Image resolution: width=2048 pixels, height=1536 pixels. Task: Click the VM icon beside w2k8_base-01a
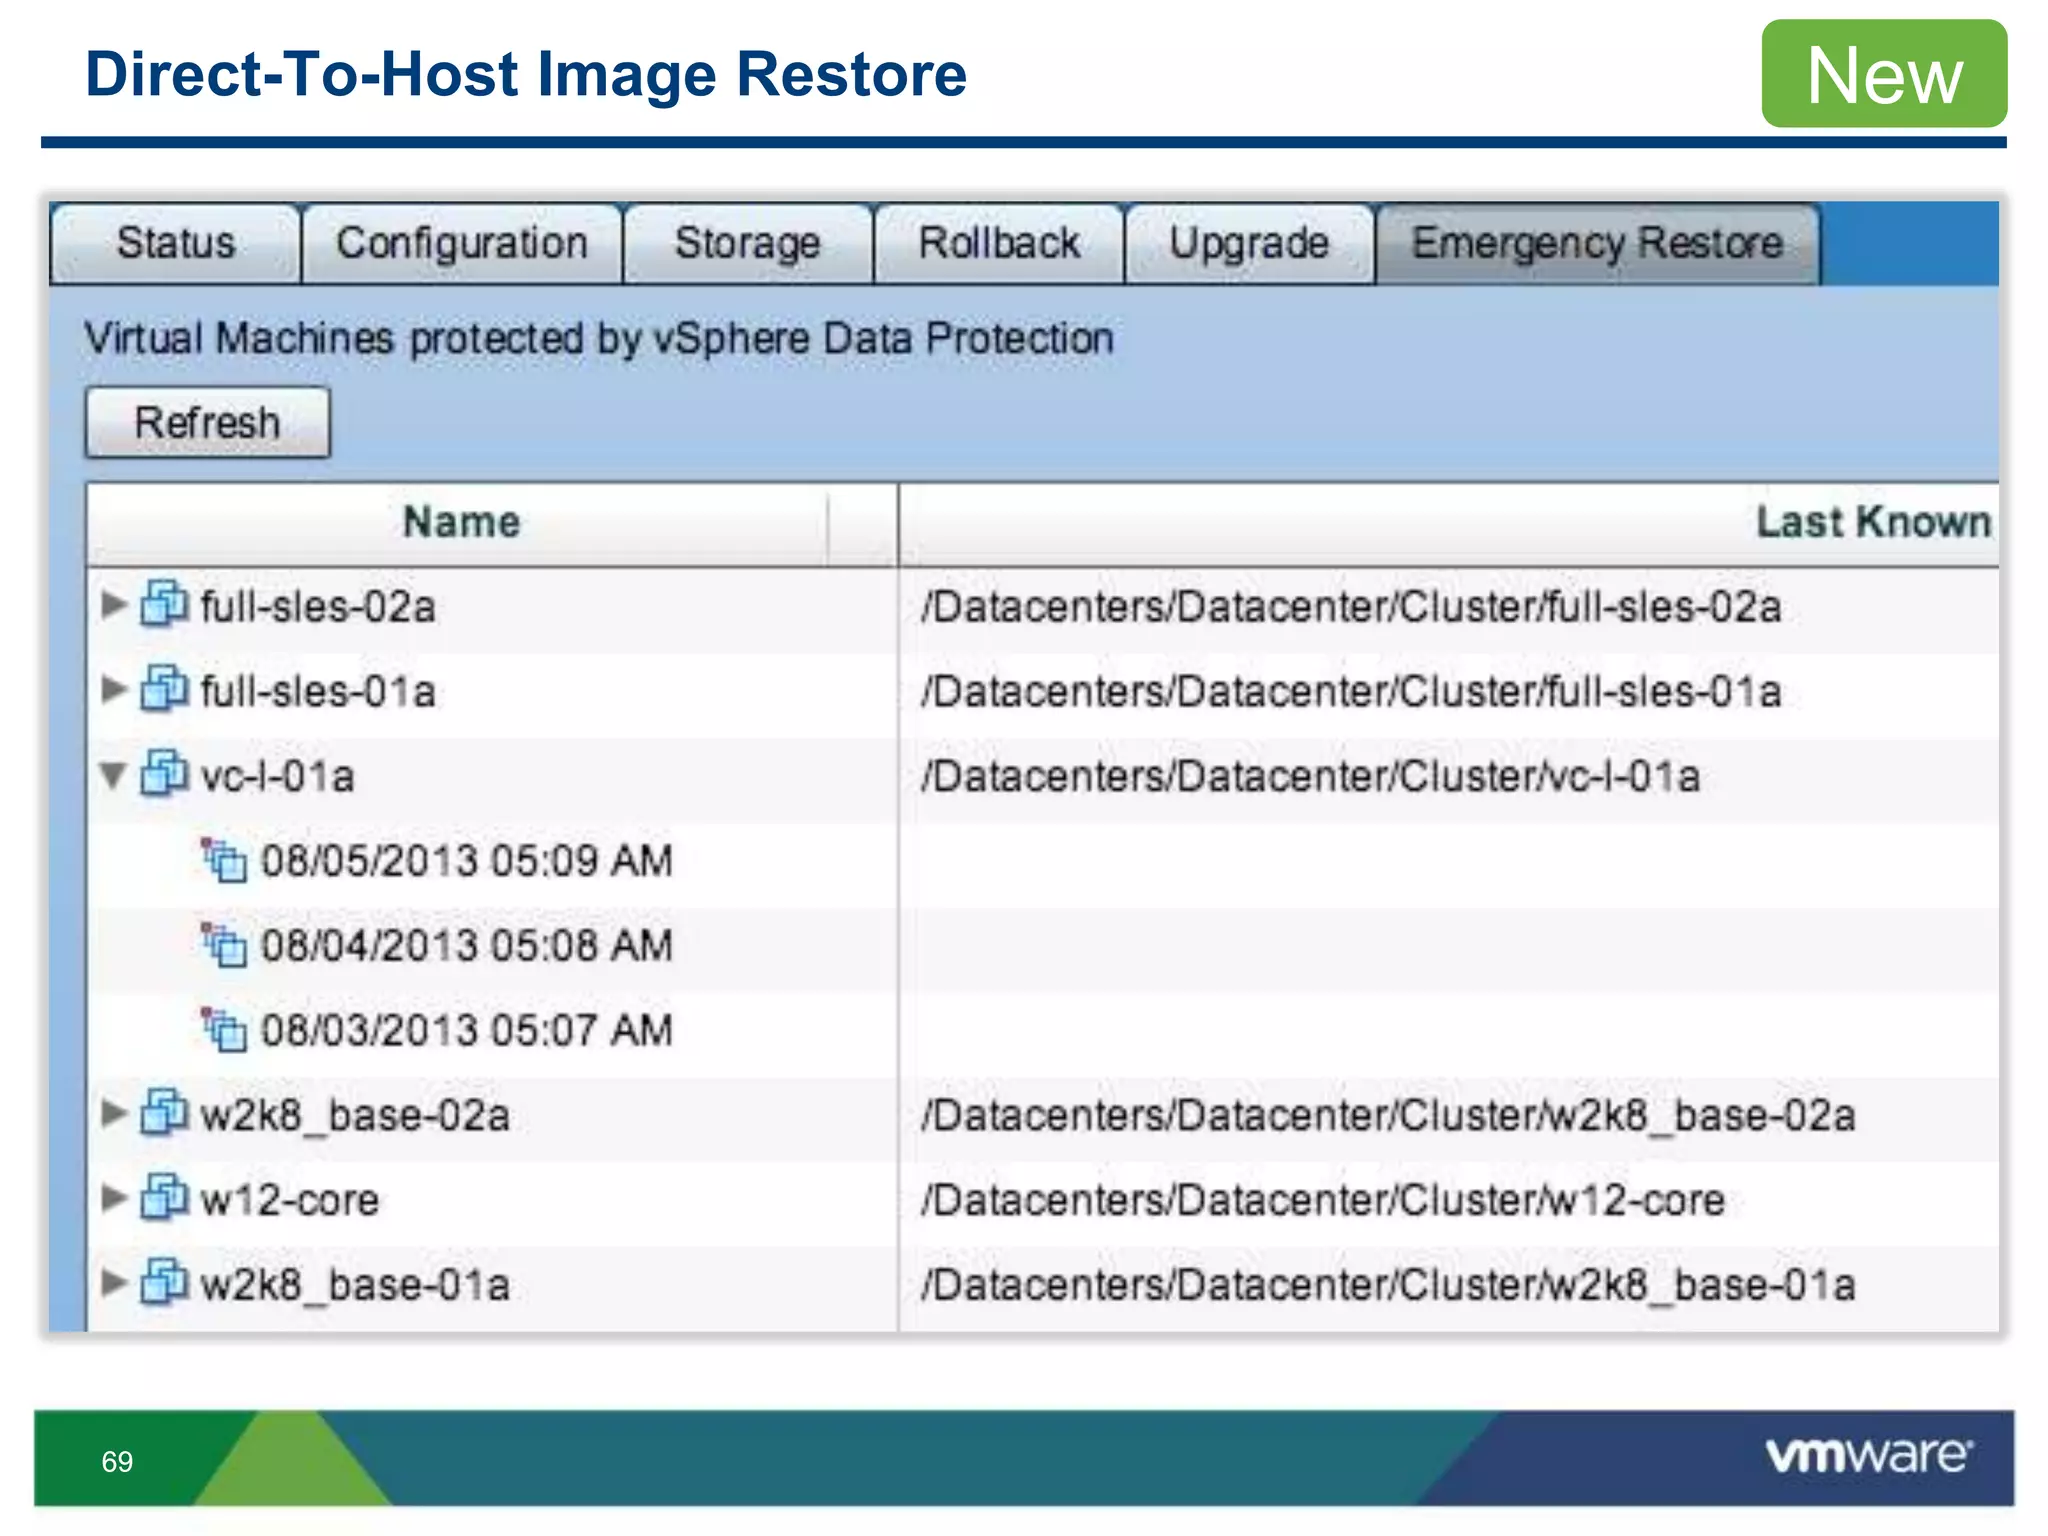[164, 1281]
